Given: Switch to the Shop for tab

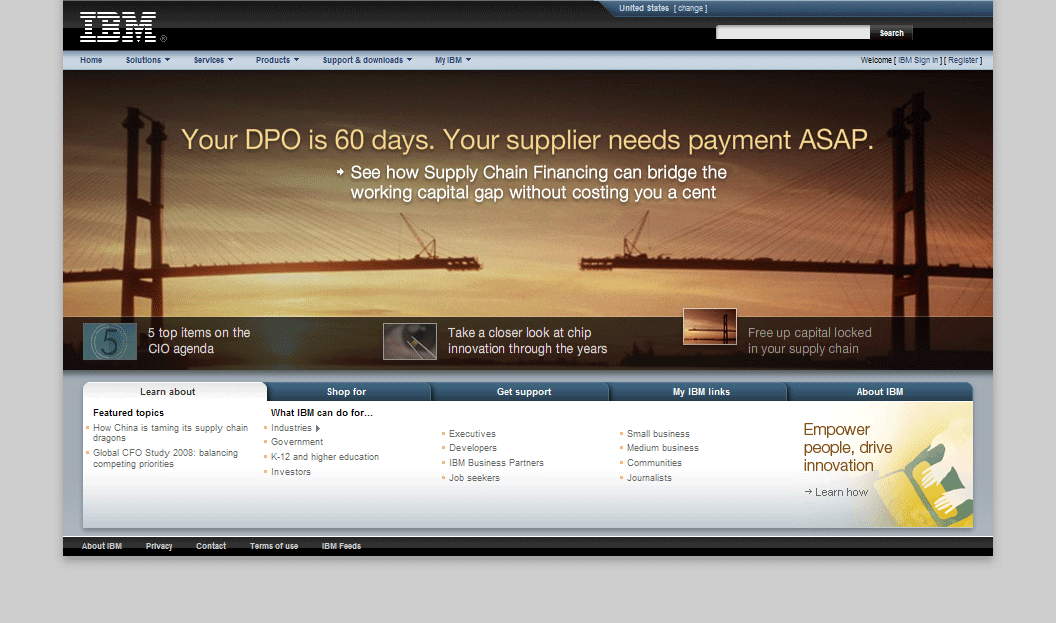Looking at the screenshot, I should pyautogui.click(x=346, y=392).
